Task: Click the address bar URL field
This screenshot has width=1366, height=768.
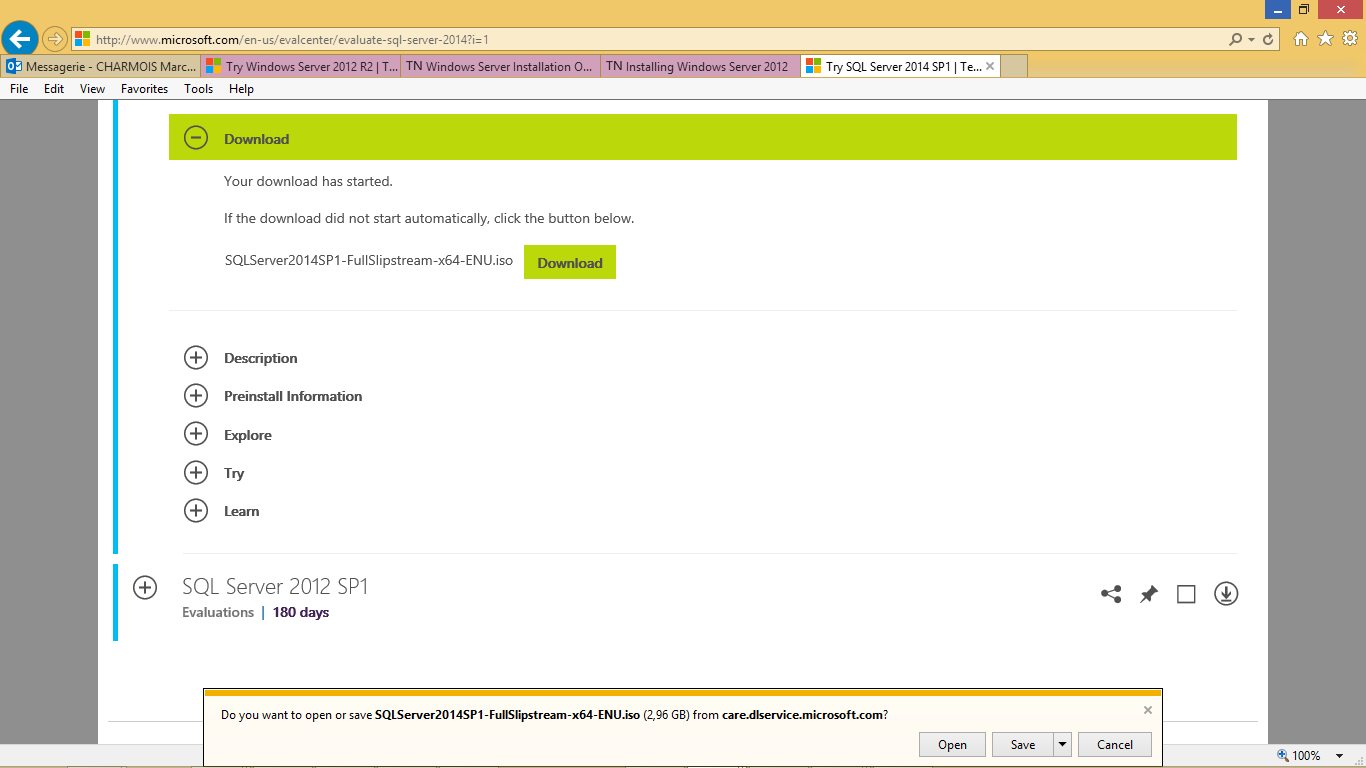Action: click(x=650, y=39)
